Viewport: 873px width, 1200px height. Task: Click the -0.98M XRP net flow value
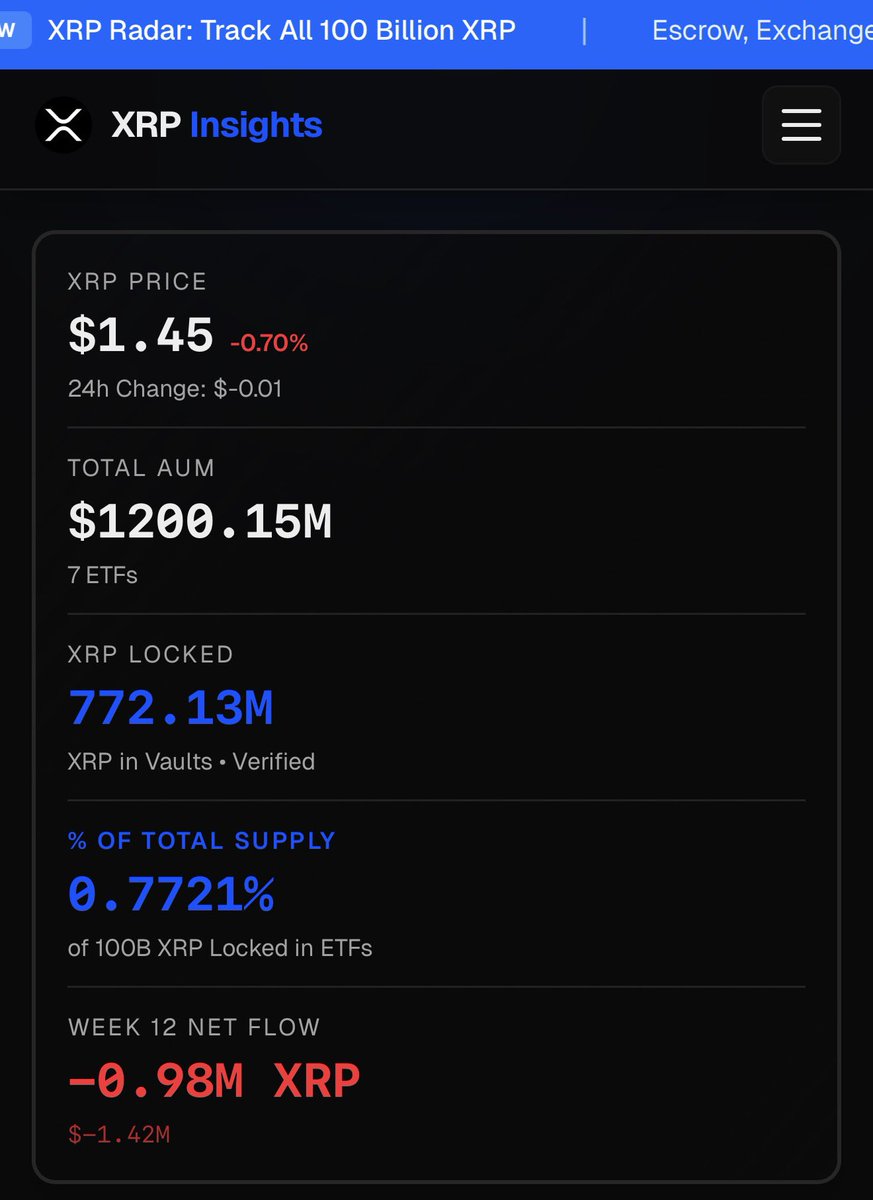tap(214, 1081)
